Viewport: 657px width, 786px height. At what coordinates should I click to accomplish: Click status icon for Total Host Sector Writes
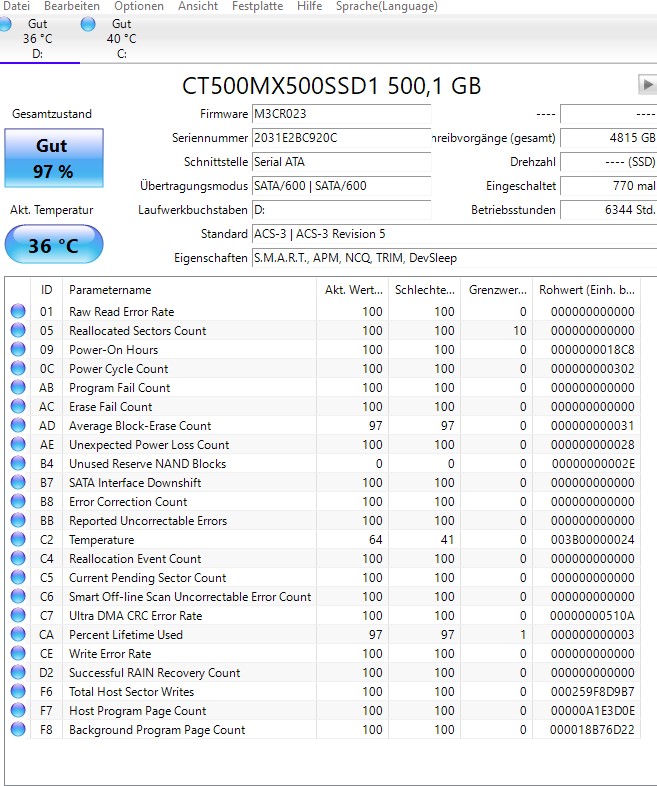click(x=18, y=692)
